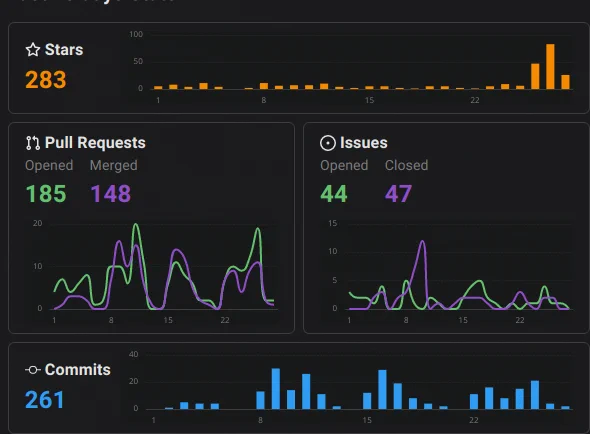Viewport: 590px width, 434px height.
Task: Click the Merged label
Action: click(x=114, y=166)
